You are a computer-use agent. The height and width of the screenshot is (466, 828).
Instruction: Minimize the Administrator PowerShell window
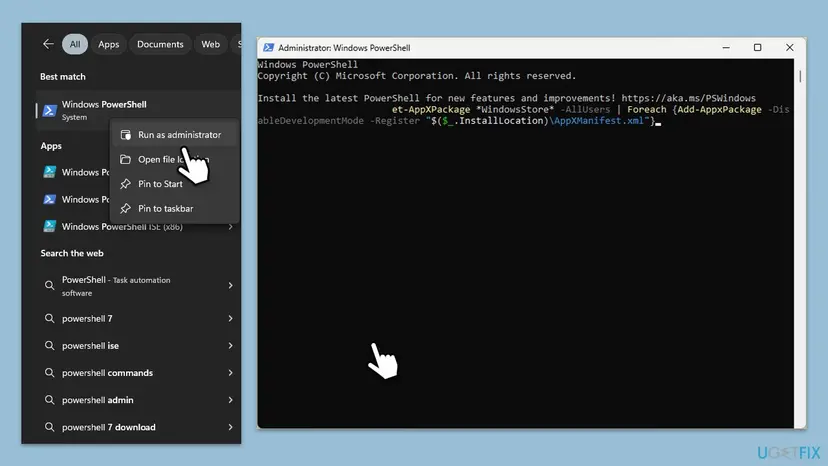(x=726, y=48)
